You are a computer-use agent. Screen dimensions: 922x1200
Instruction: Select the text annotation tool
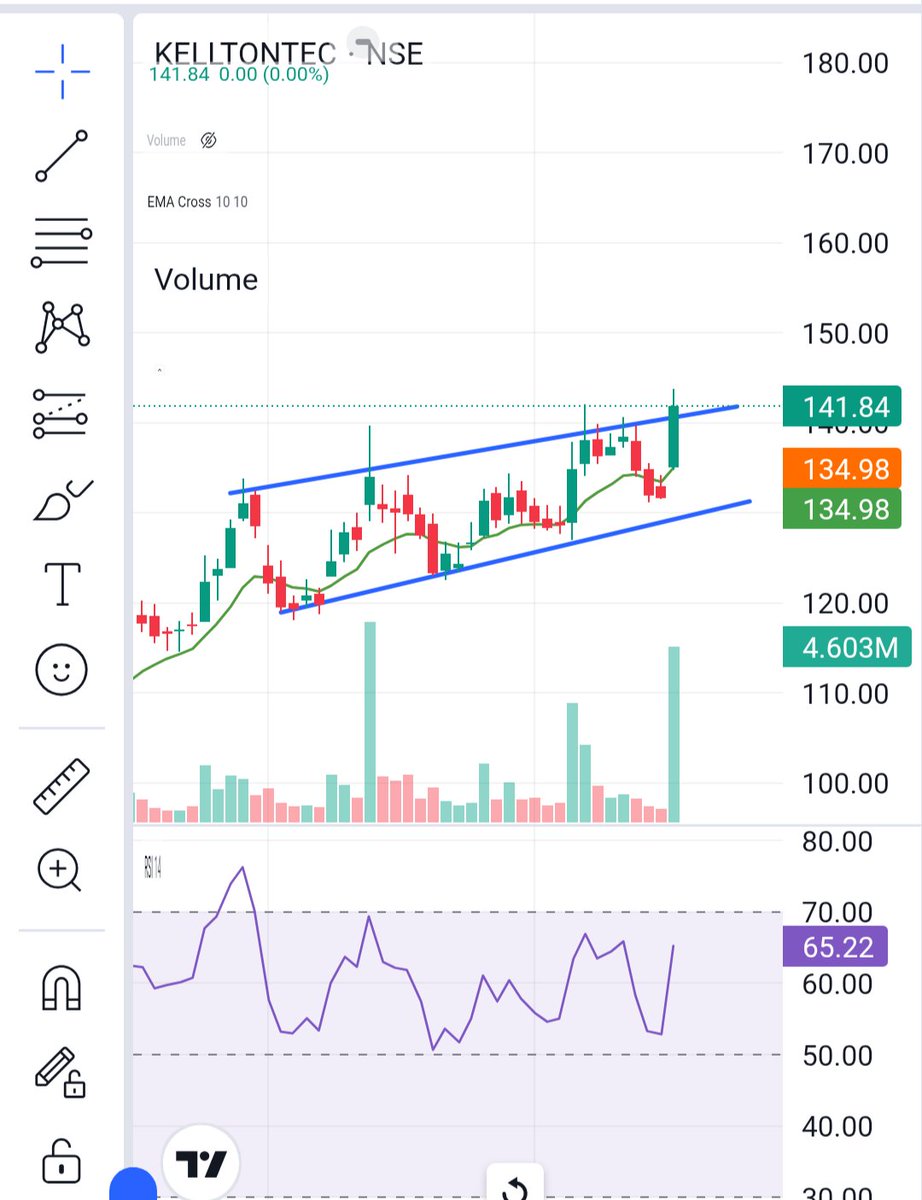pyautogui.click(x=63, y=583)
